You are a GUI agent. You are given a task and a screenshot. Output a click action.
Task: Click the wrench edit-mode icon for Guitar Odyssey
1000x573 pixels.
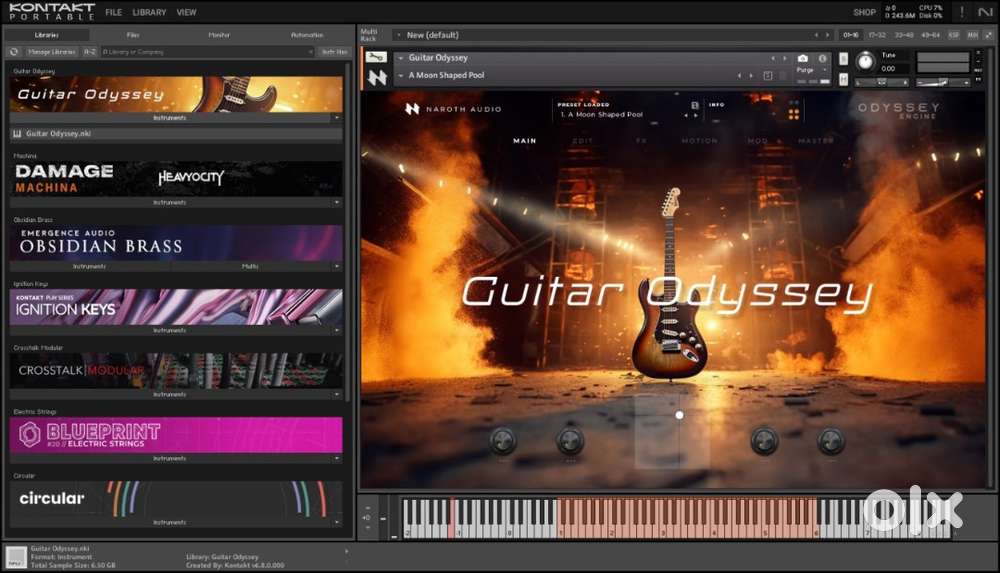[376, 58]
